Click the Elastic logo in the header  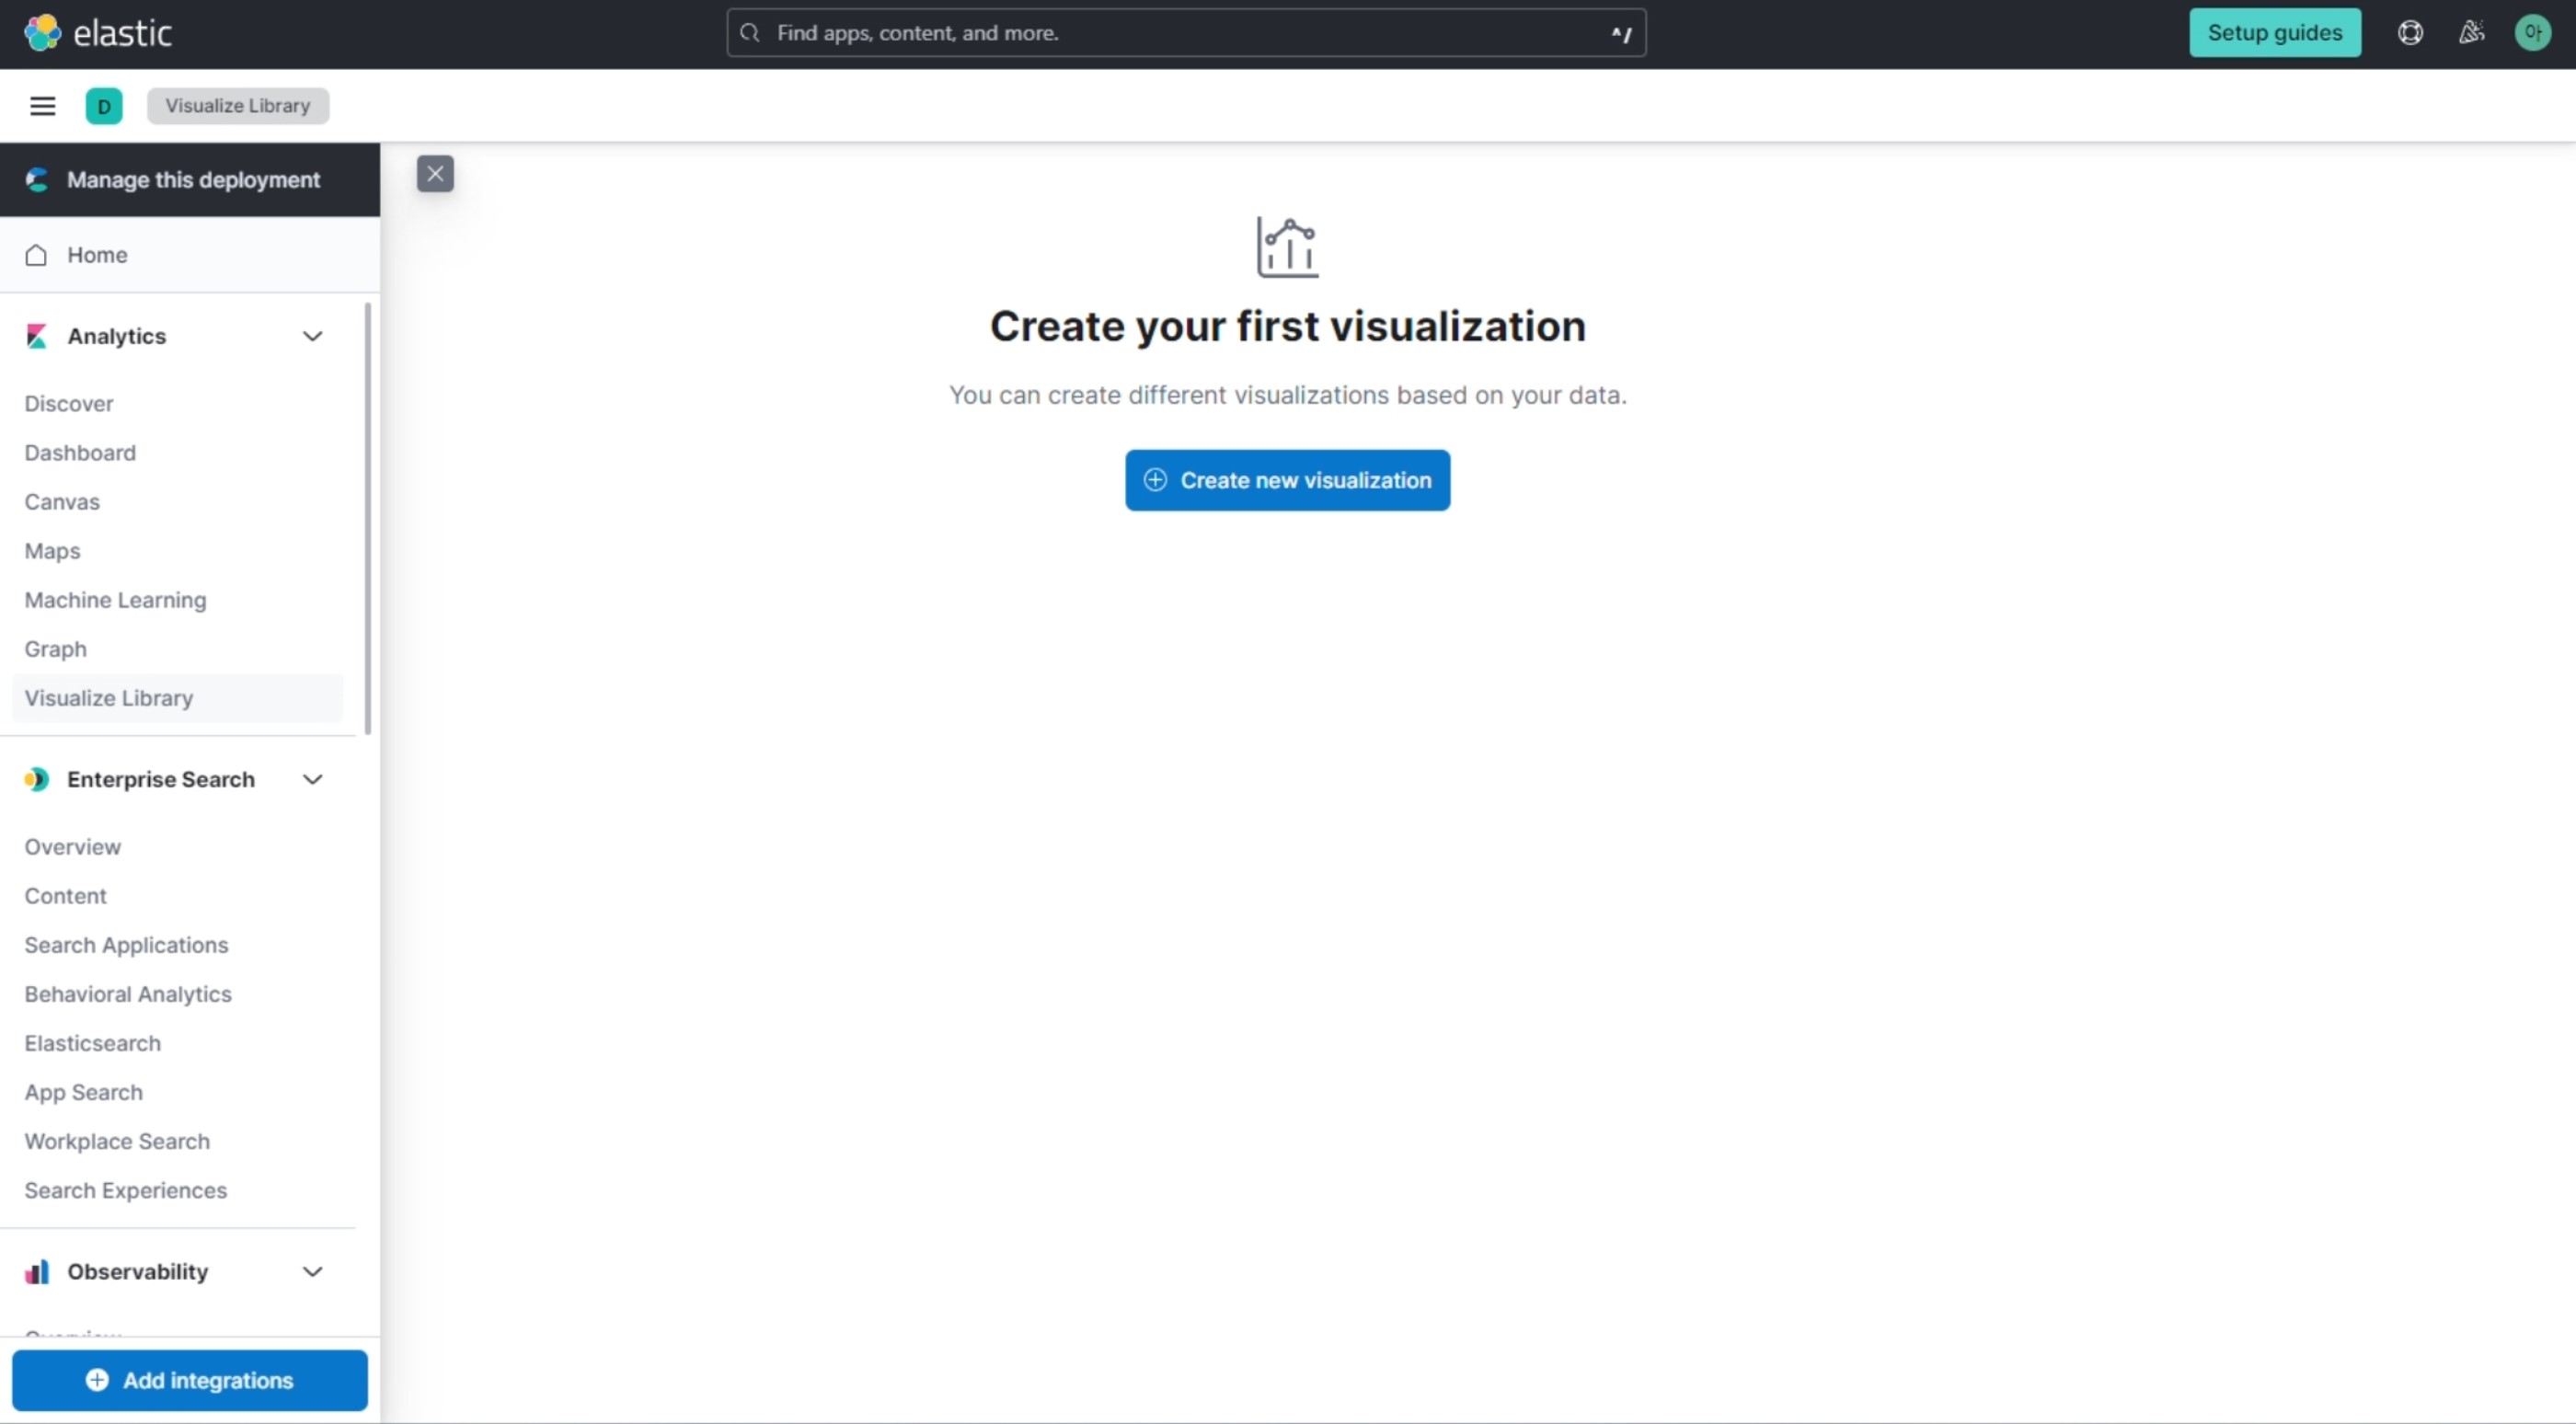pos(98,33)
